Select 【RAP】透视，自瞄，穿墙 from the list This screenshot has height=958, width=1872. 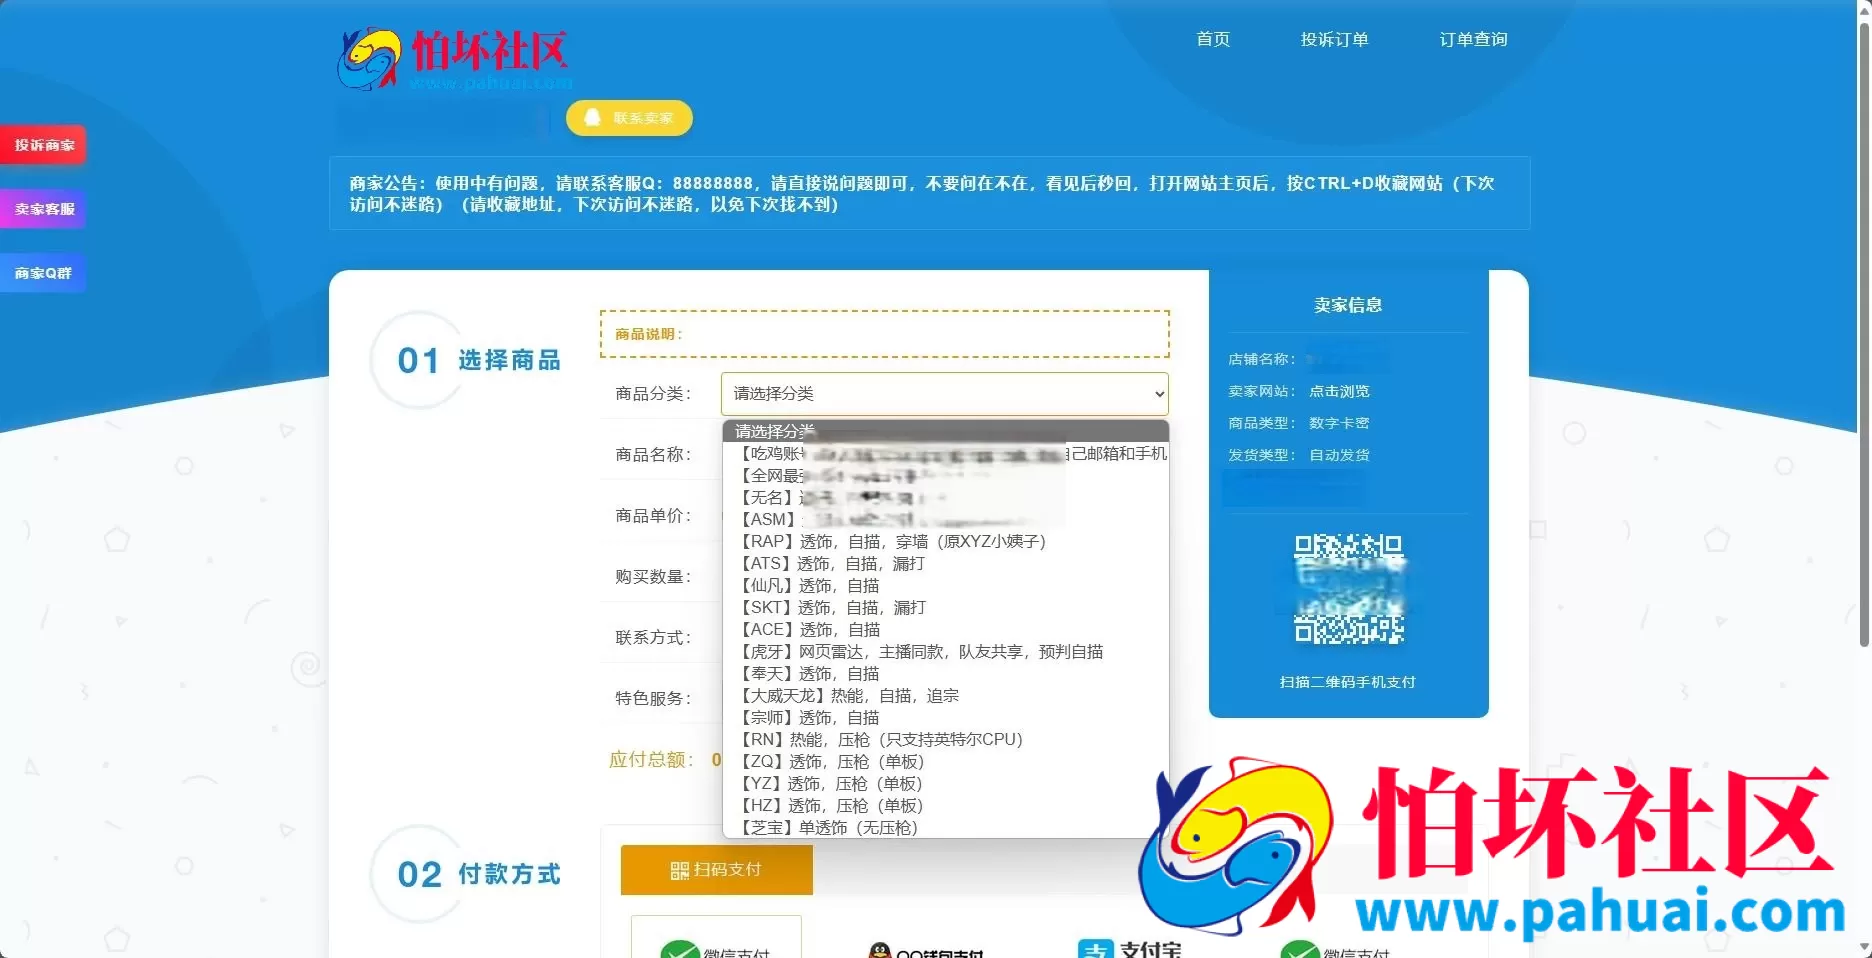tap(893, 541)
